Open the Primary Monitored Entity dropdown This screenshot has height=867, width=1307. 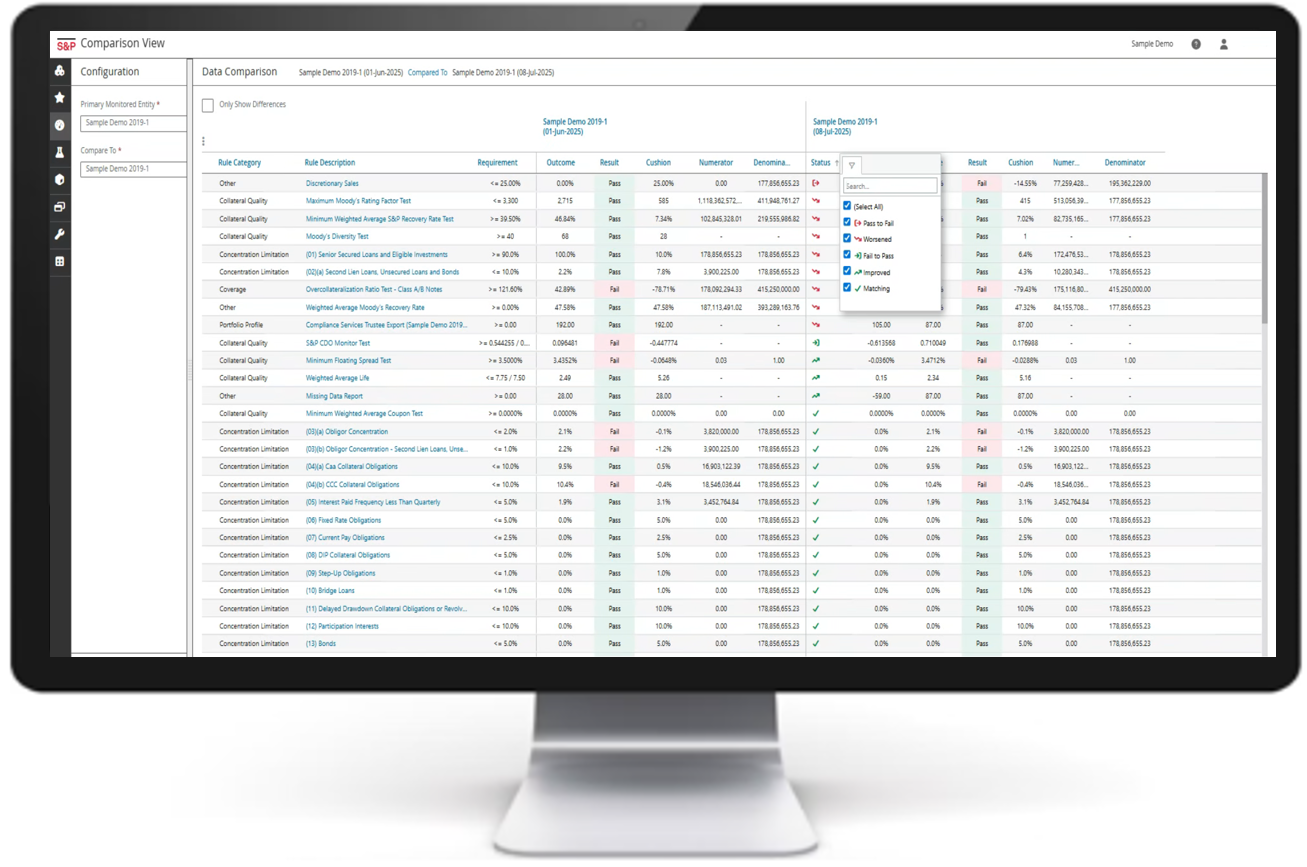point(133,123)
